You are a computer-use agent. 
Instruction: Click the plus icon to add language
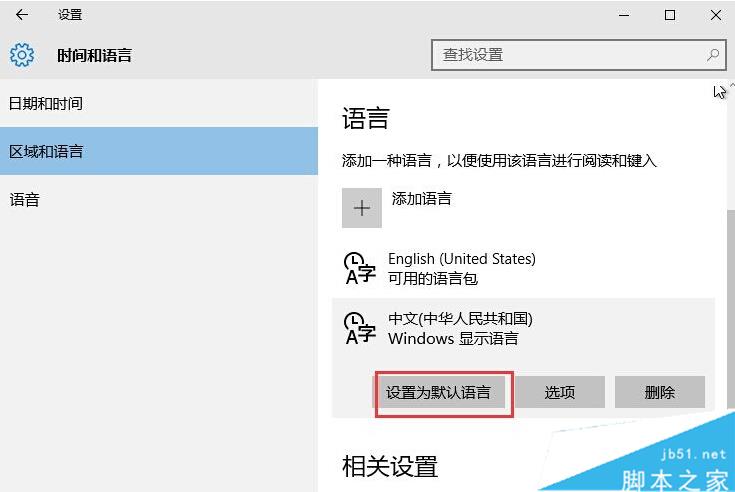coord(361,208)
